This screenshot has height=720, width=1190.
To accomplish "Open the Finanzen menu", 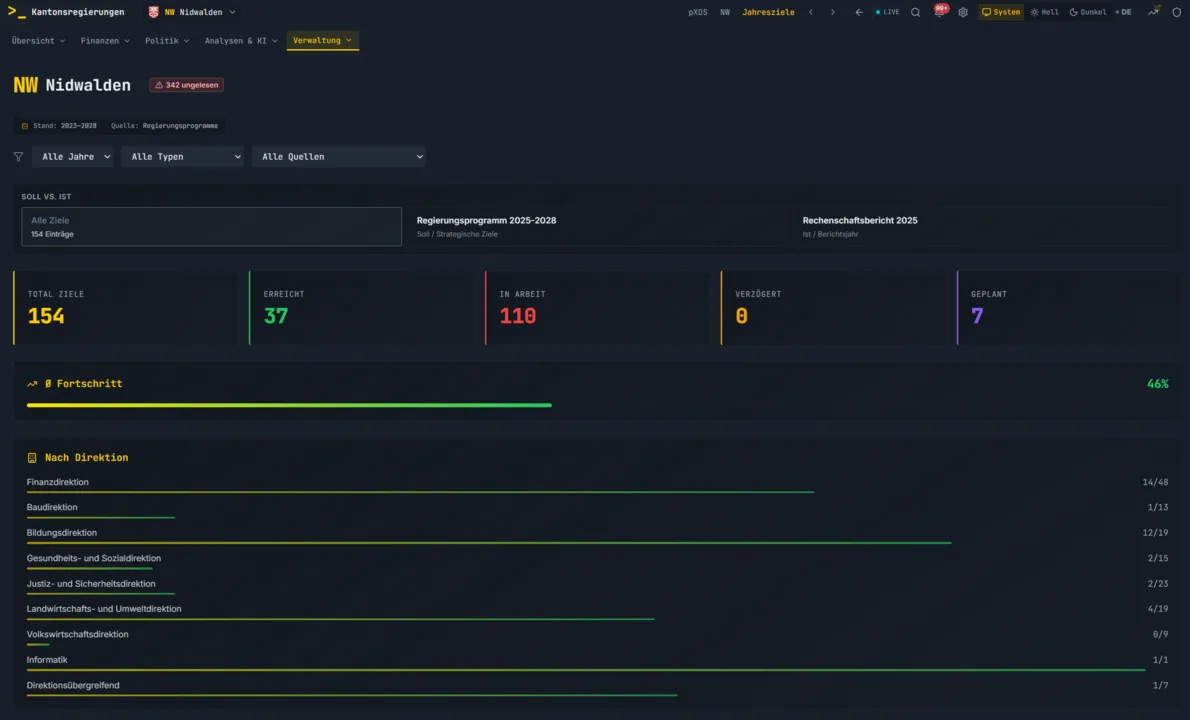I will [105, 41].
